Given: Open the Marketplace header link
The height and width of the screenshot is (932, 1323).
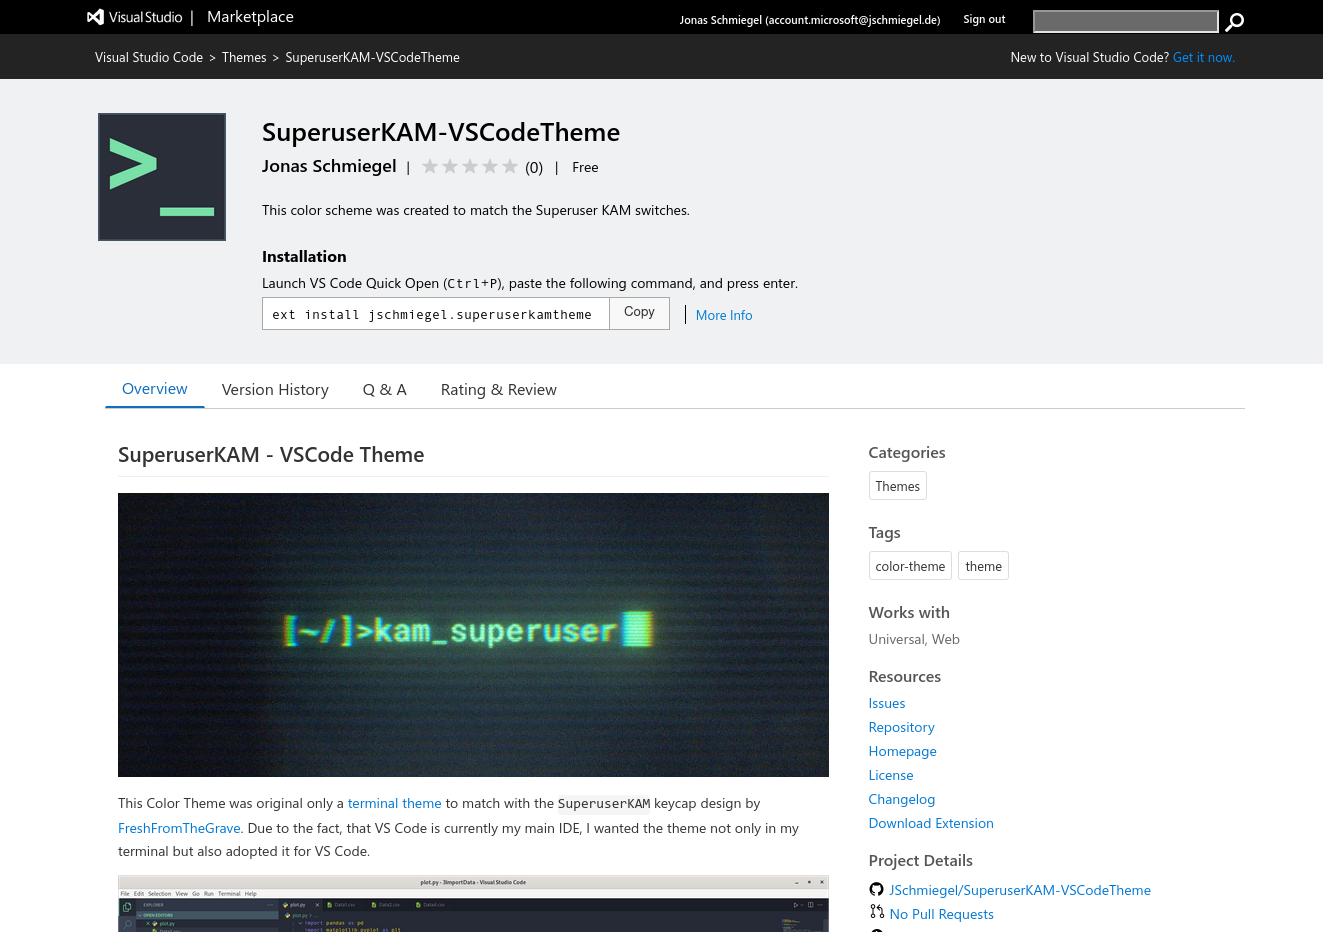Looking at the screenshot, I should click(250, 17).
